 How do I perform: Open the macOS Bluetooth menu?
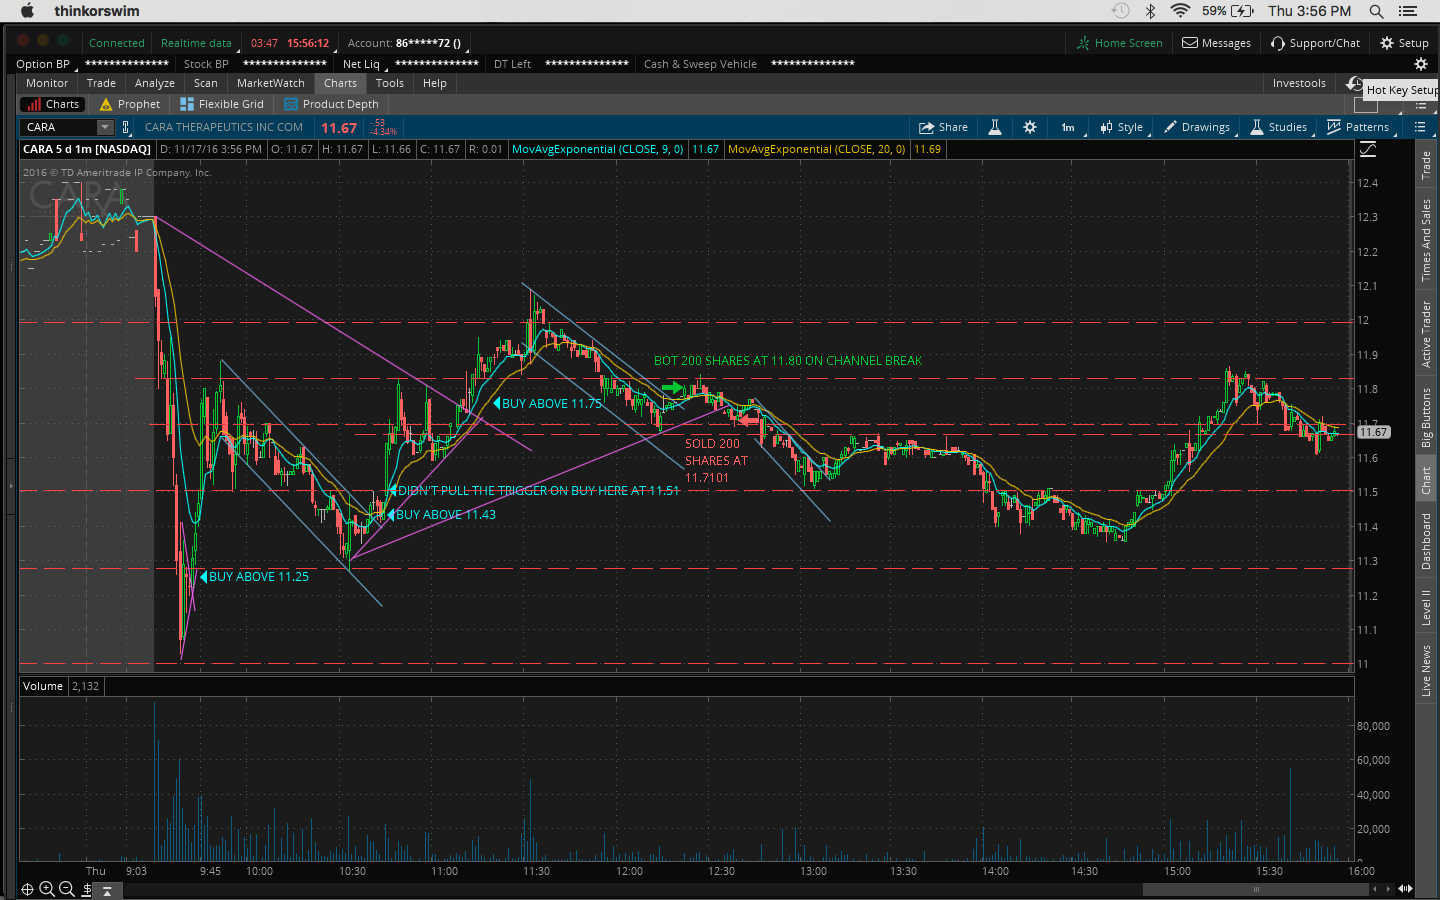[x=1150, y=11]
